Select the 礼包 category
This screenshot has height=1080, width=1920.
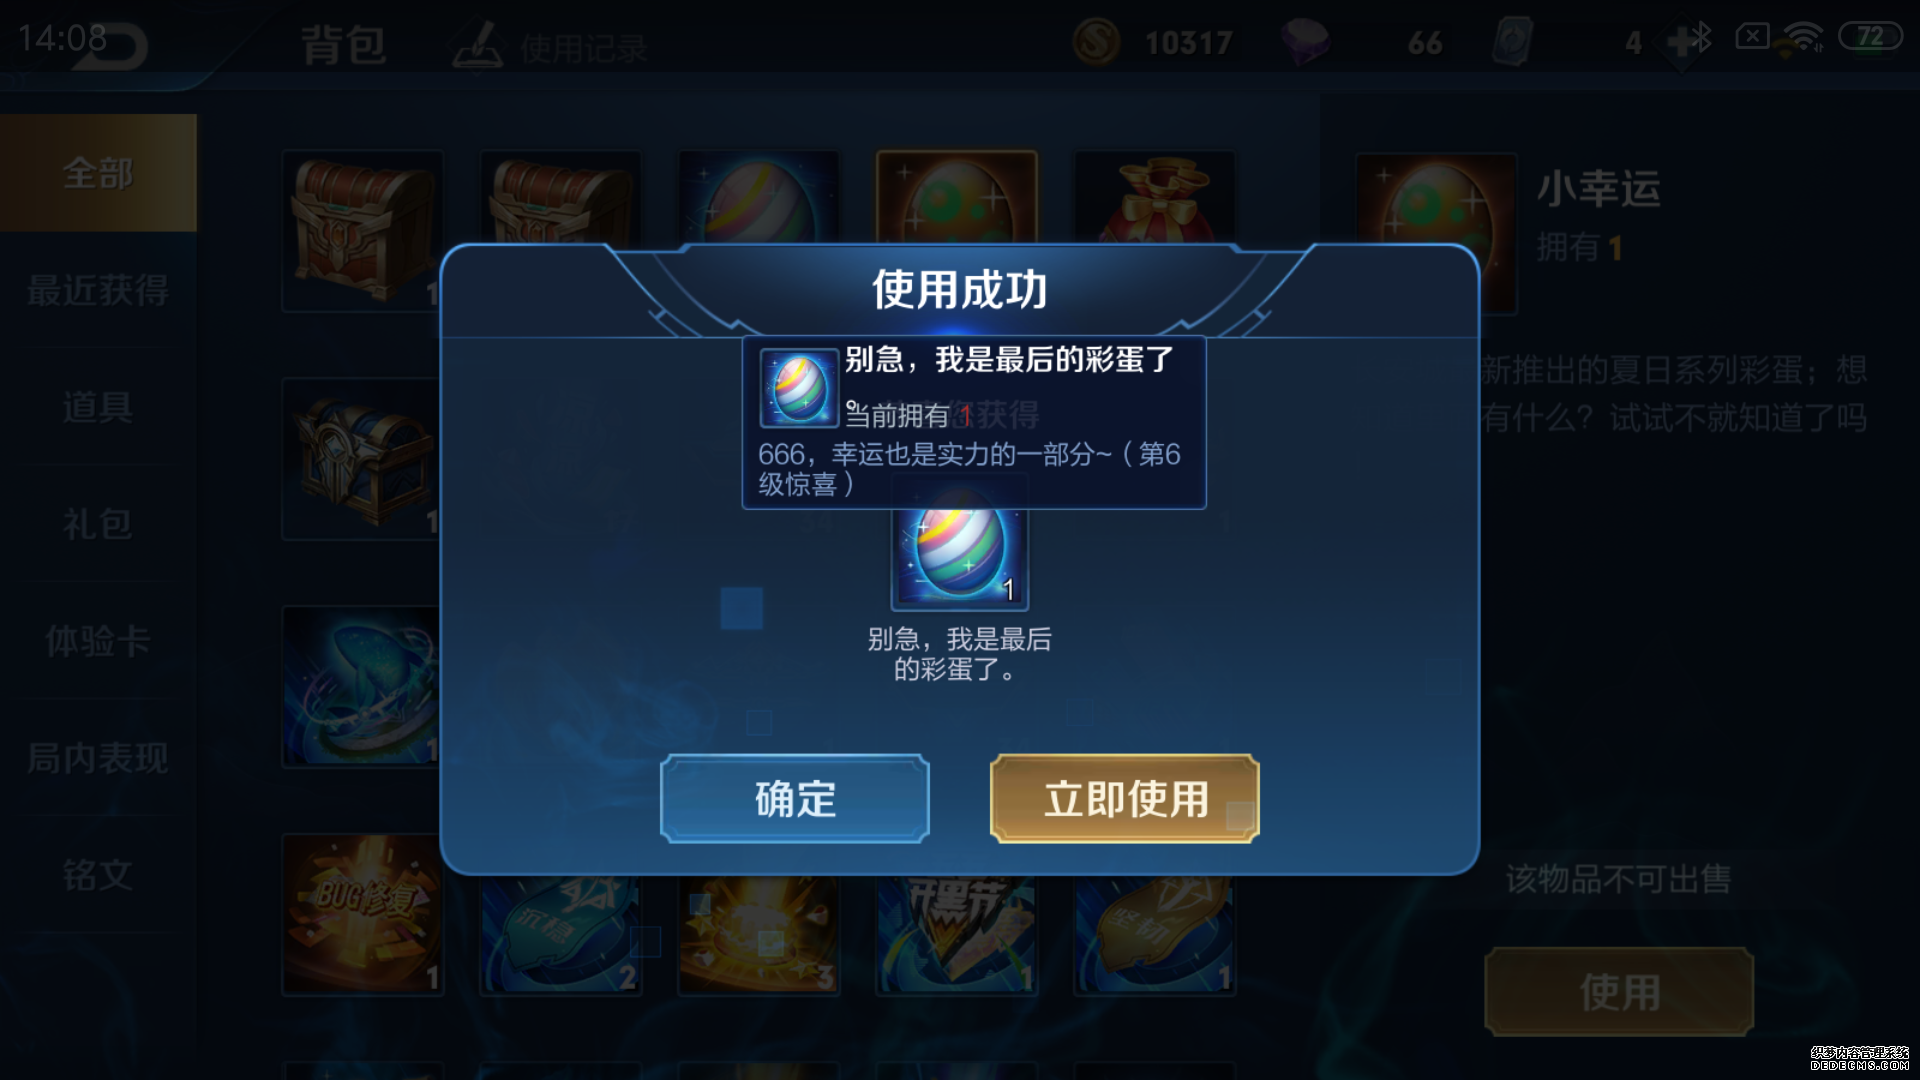pyautogui.click(x=98, y=524)
